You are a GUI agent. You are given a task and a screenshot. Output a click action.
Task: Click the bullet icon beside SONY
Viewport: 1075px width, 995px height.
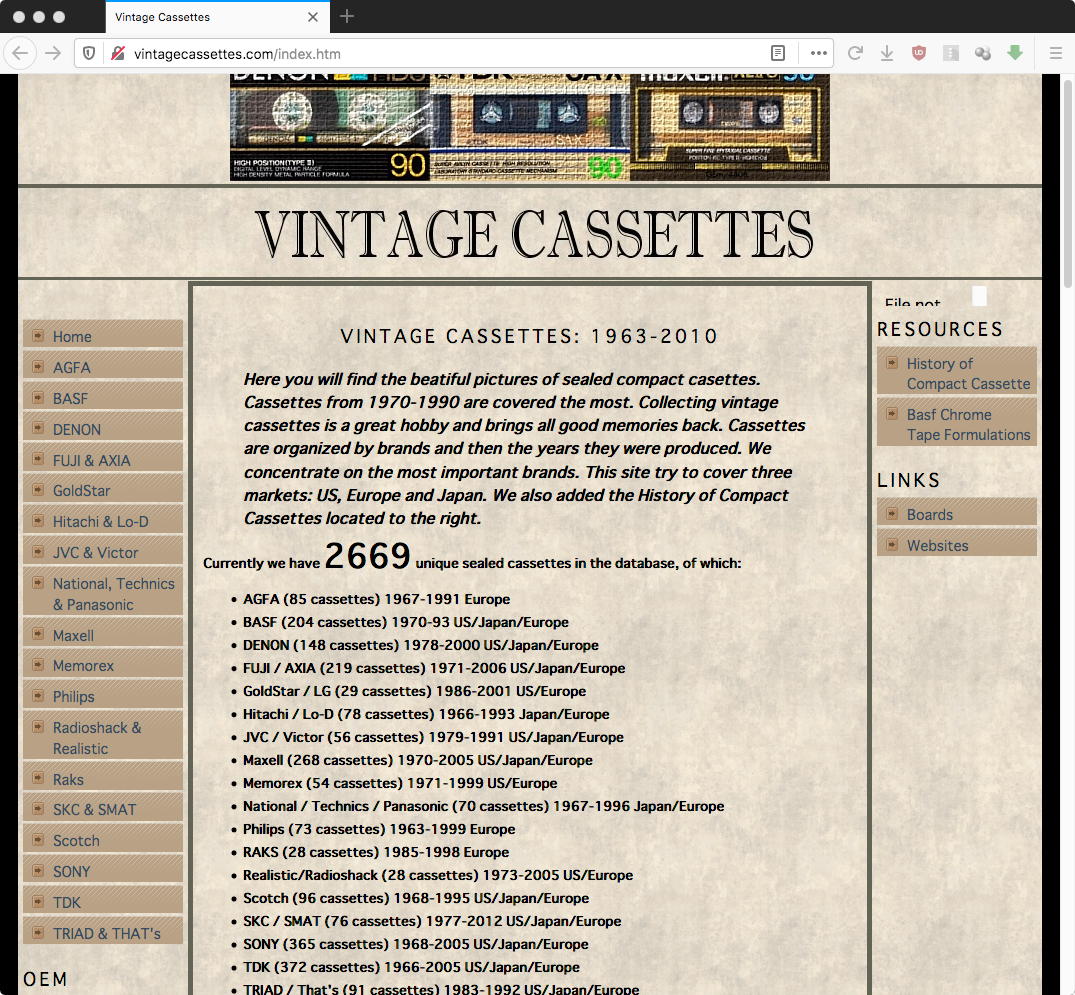coord(38,870)
